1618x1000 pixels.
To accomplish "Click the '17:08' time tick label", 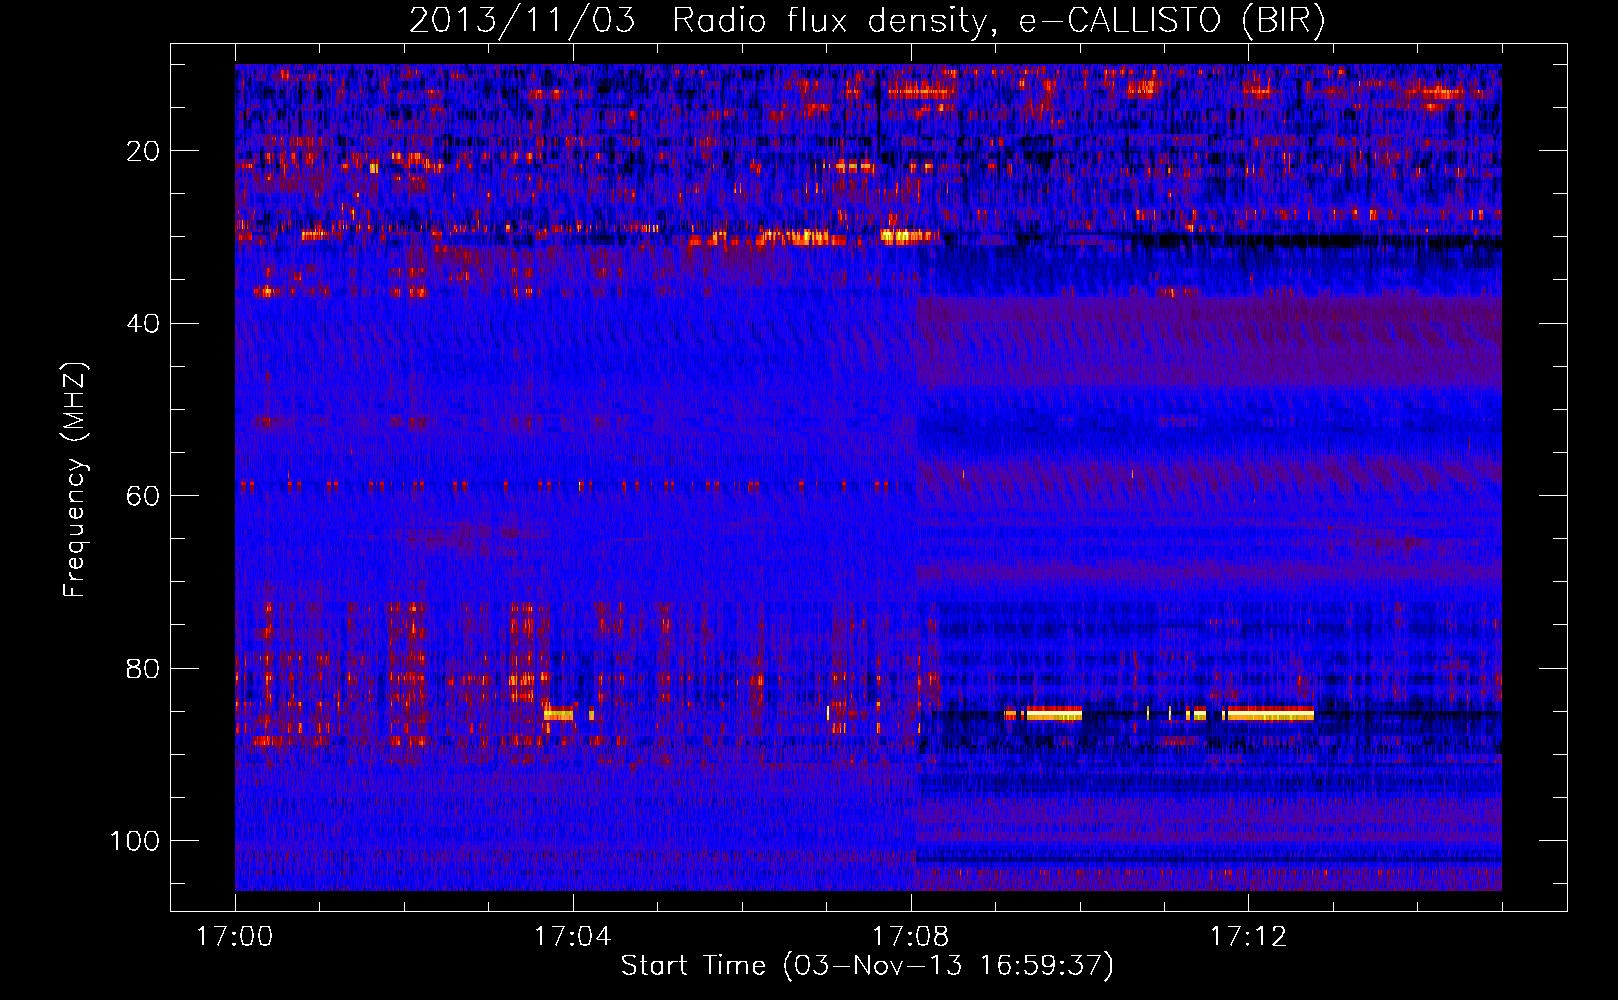I will [911, 936].
